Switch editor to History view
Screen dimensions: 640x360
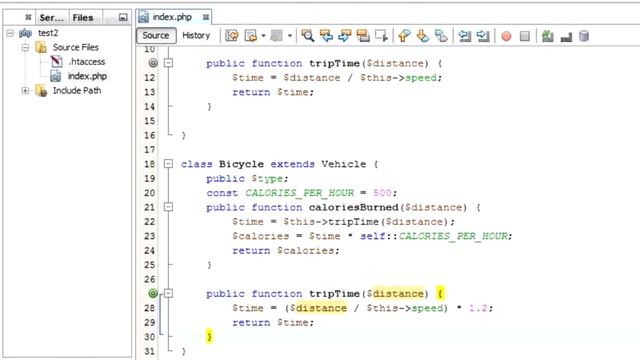point(196,36)
